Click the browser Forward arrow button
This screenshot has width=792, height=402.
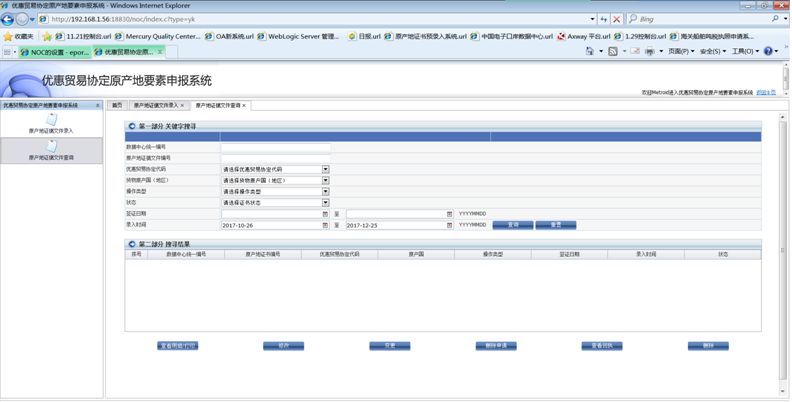22,19
